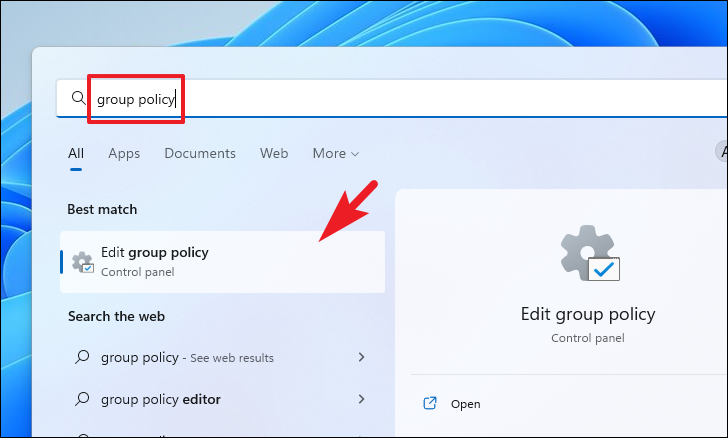728x438 pixels.
Task: Click magnifier icon next to 'group policy editor'
Action: click(x=82, y=399)
